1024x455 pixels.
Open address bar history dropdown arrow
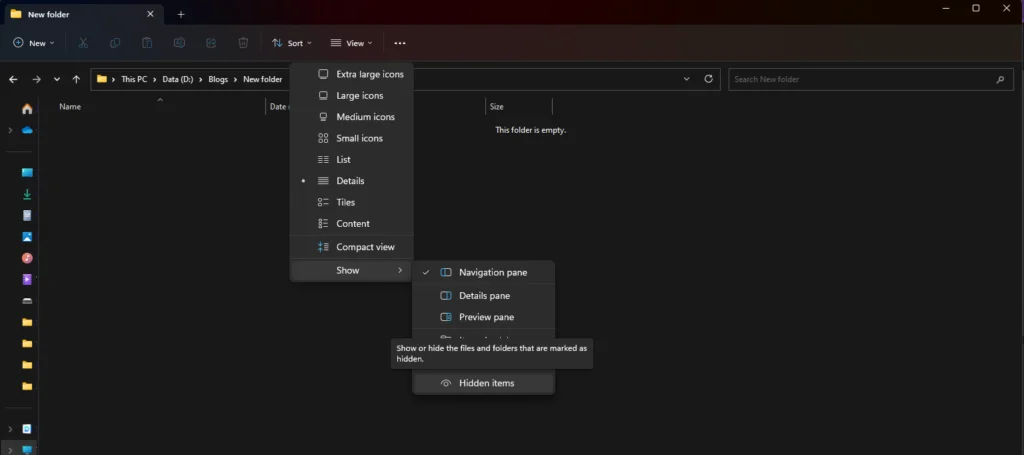coord(686,79)
